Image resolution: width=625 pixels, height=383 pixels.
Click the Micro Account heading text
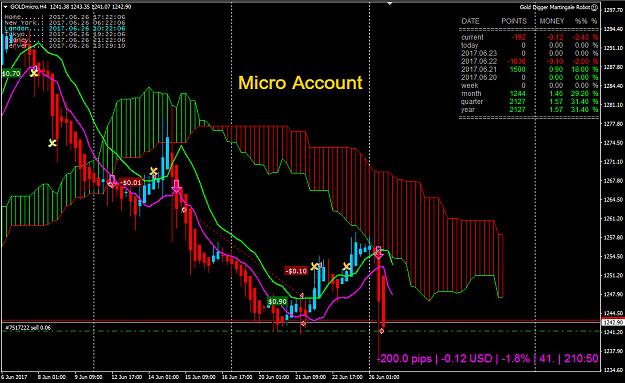[x=300, y=82]
